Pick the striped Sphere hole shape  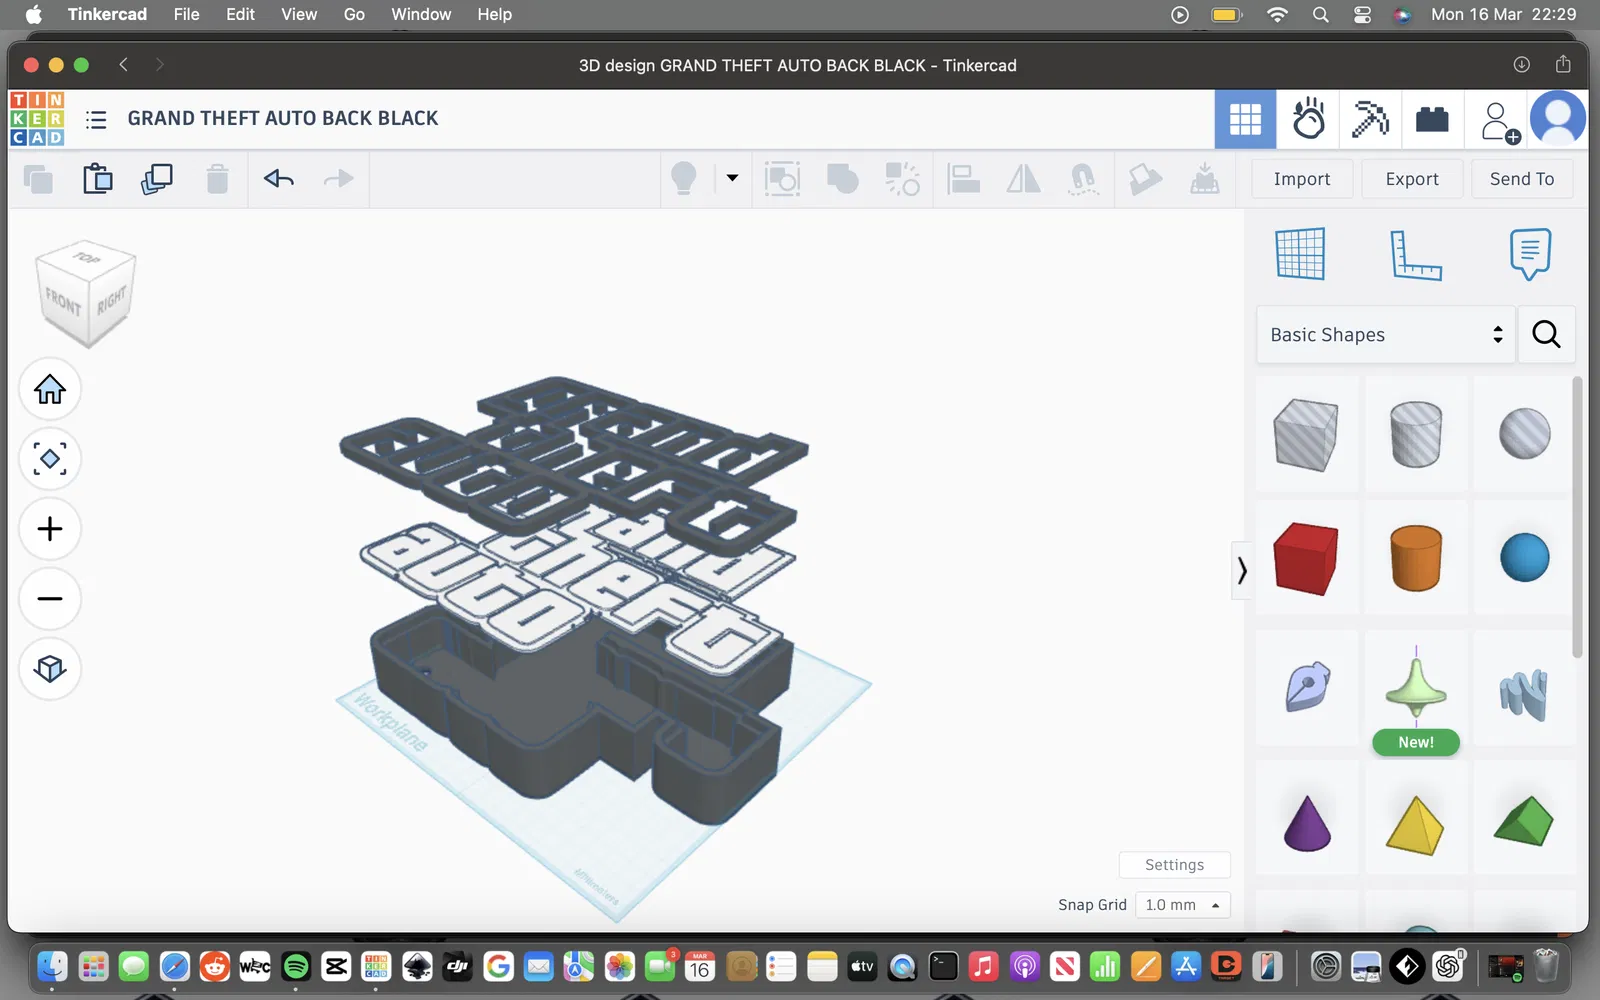click(1525, 434)
